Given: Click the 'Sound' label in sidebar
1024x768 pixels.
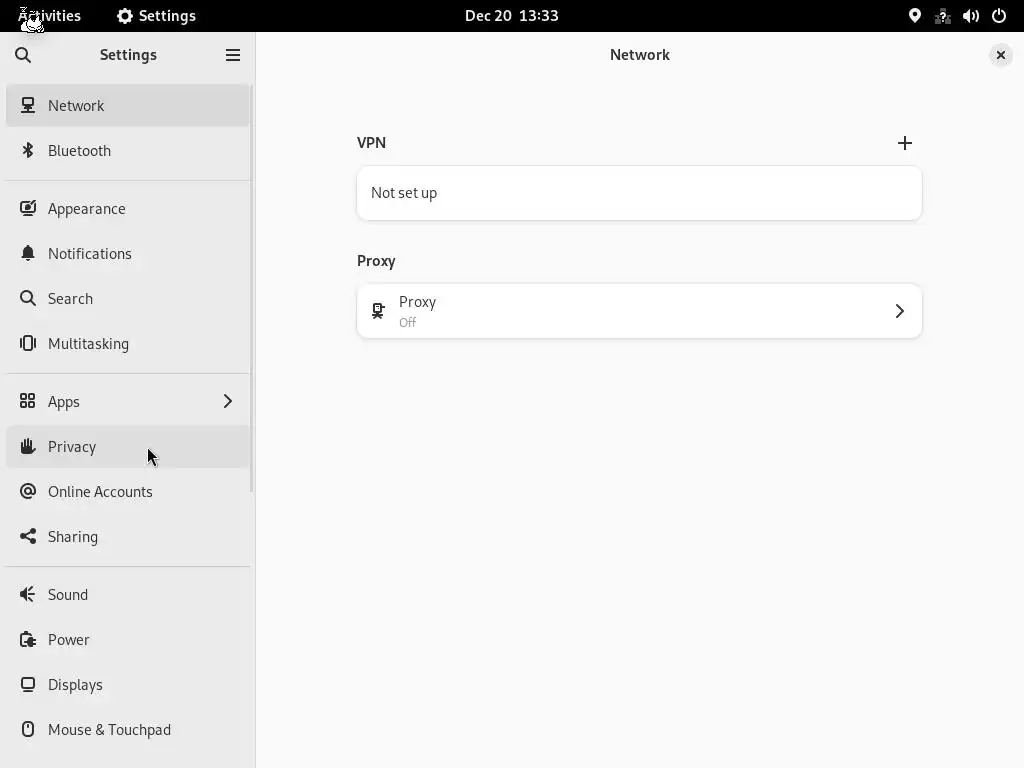Looking at the screenshot, I should coord(68,594).
